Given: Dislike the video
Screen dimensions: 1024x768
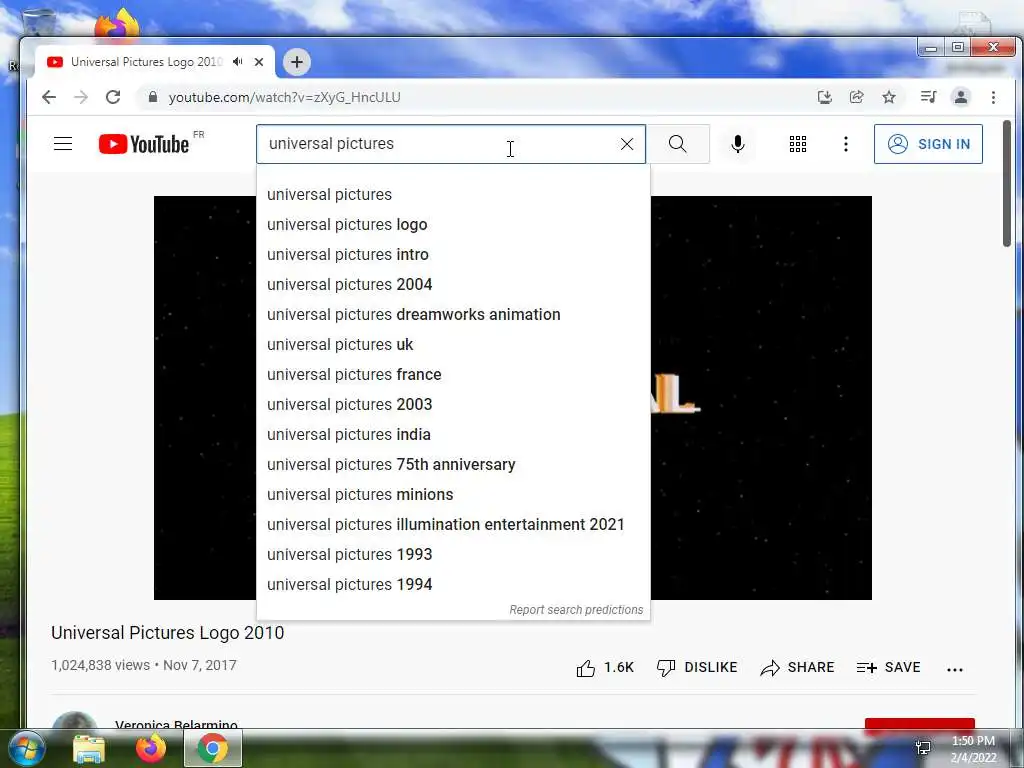Looking at the screenshot, I should [697, 667].
